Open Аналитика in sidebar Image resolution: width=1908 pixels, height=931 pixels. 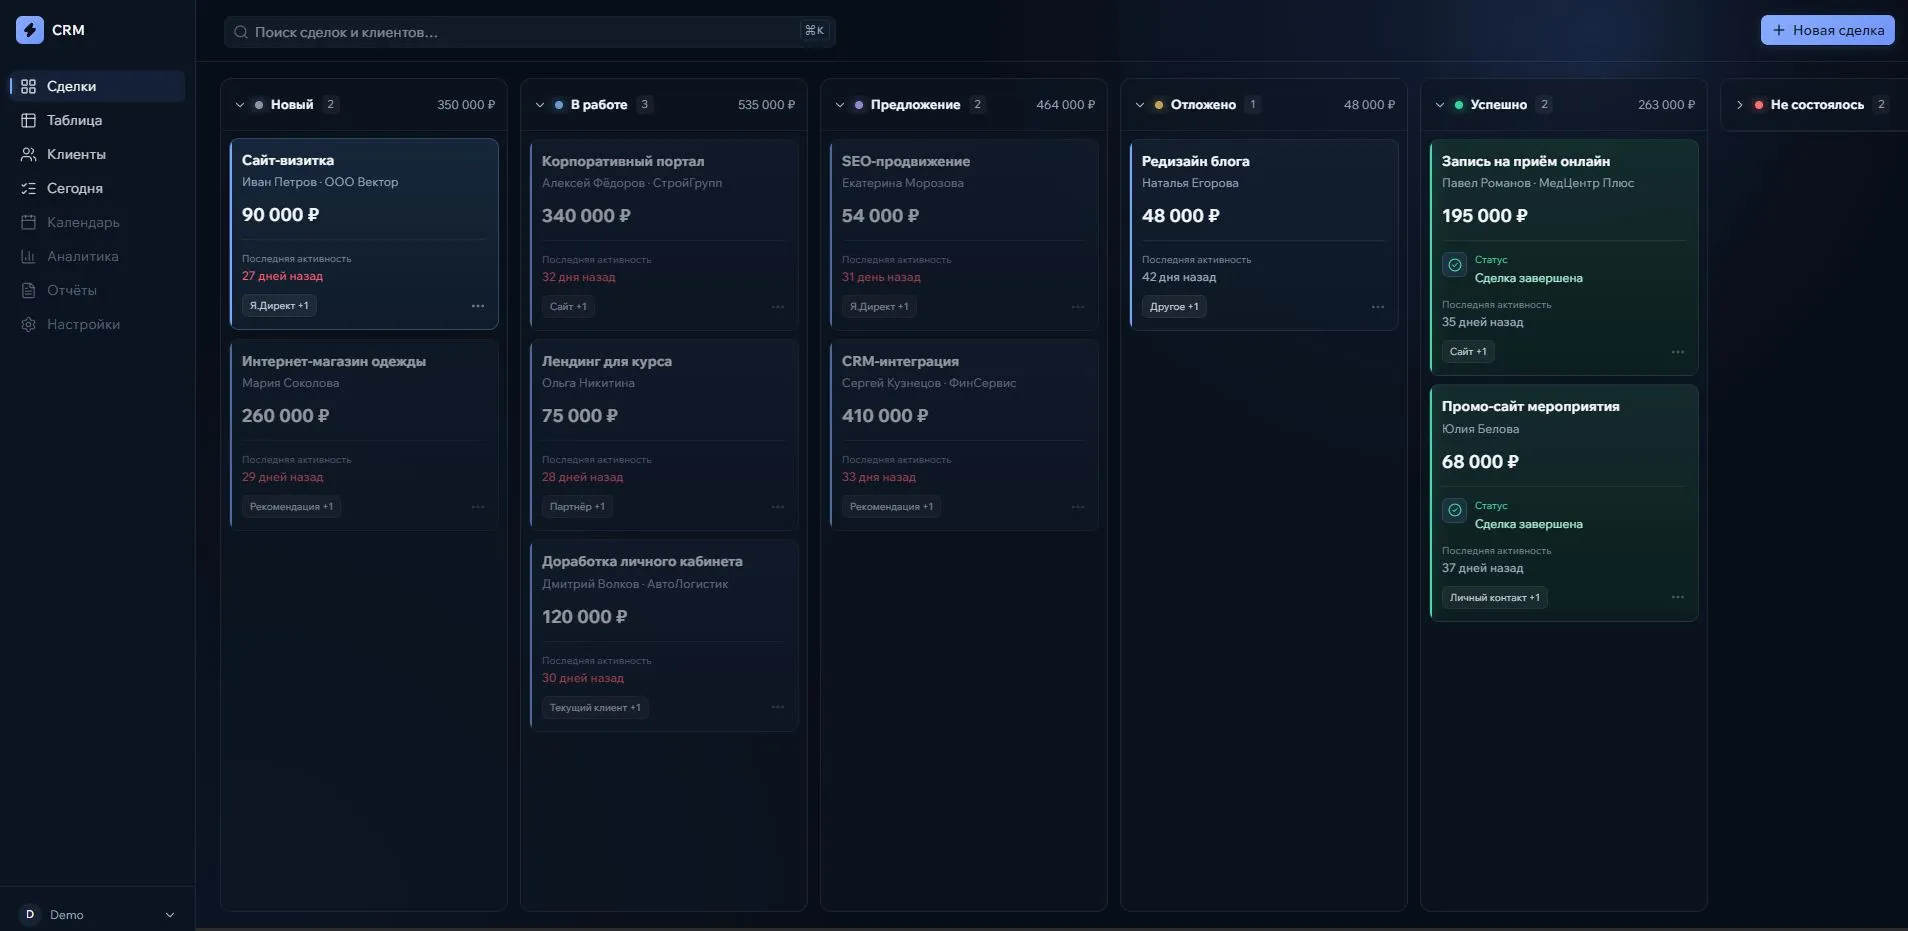[97, 256]
